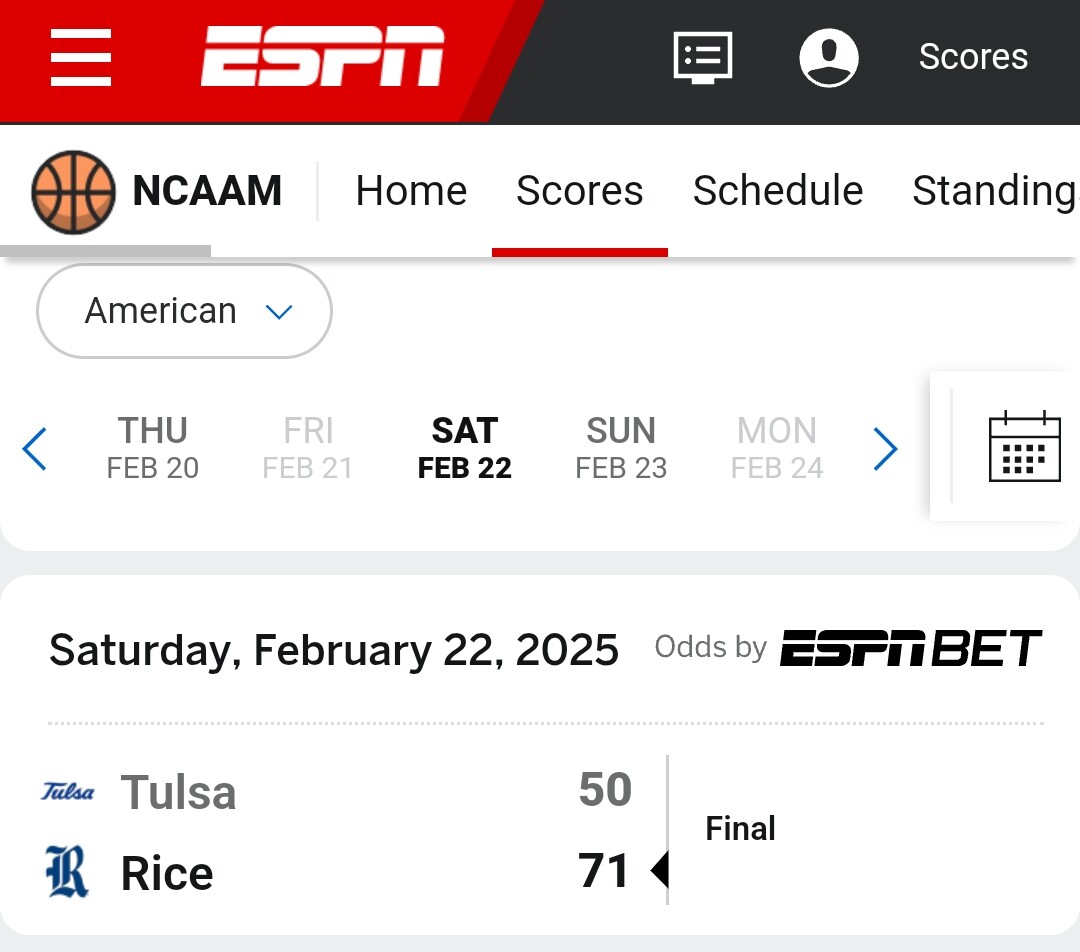Image resolution: width=1080 pixels, height=952 pixels.
Task: Click the Tulsa team logo
Action: (68, 793)
